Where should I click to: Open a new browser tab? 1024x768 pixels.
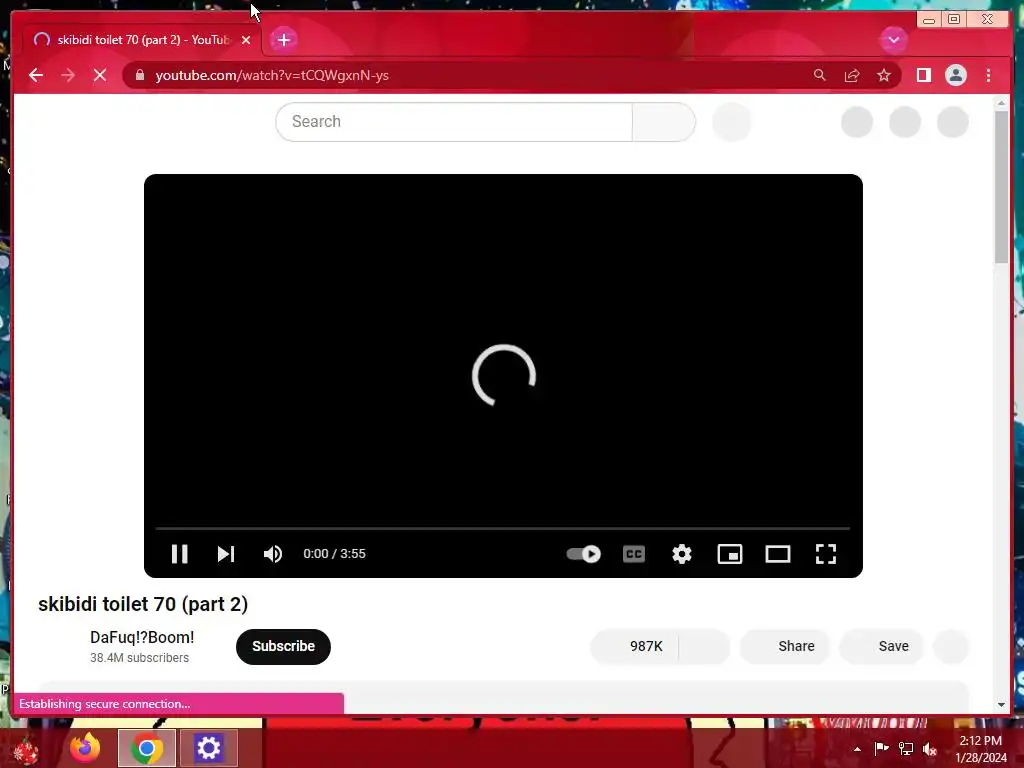click(x=283, y=40)
